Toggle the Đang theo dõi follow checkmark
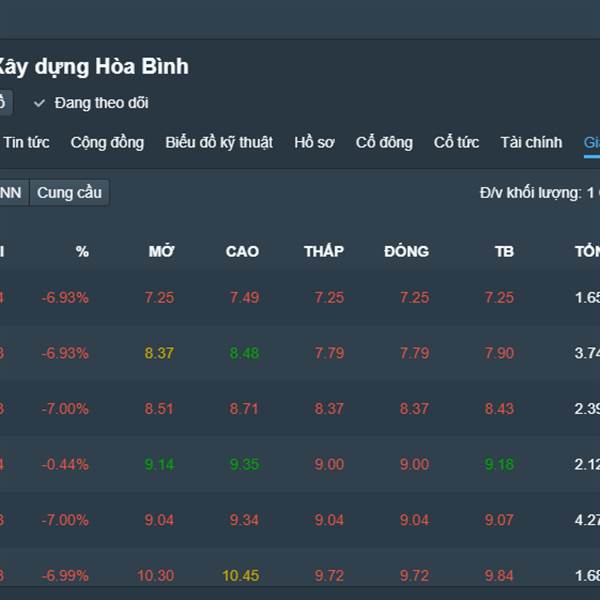This screenshot has width=600, height=600. 40,103
